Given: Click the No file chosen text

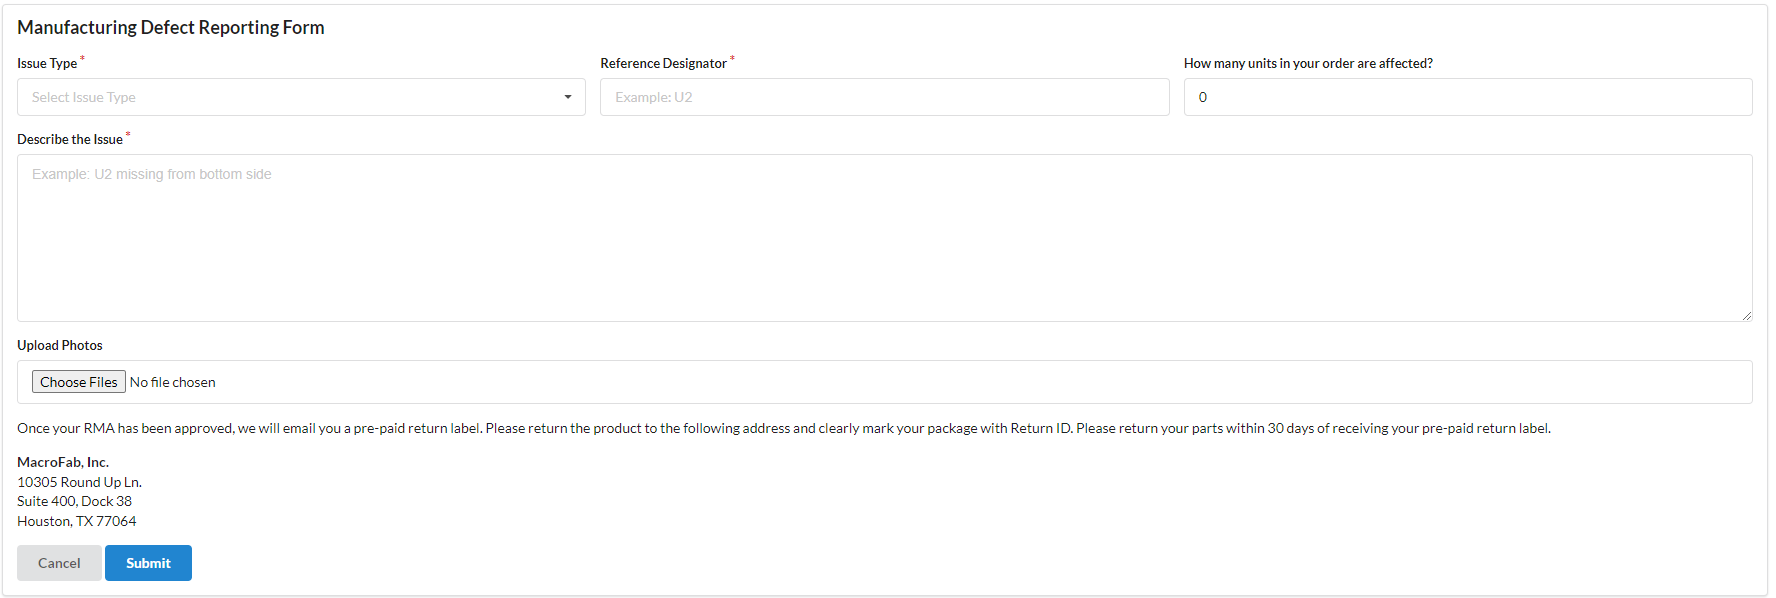Looking at the screenshot, I should point(173,382).
